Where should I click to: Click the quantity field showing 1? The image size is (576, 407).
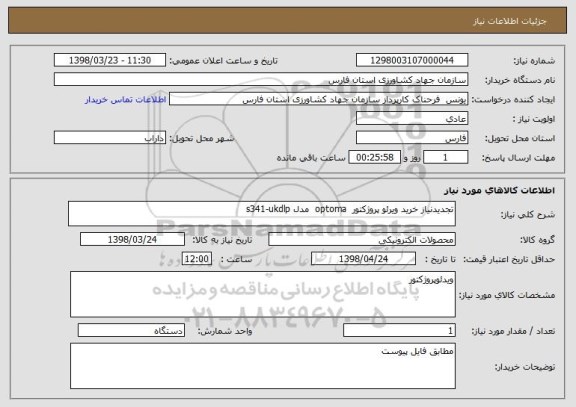(399, 331)
